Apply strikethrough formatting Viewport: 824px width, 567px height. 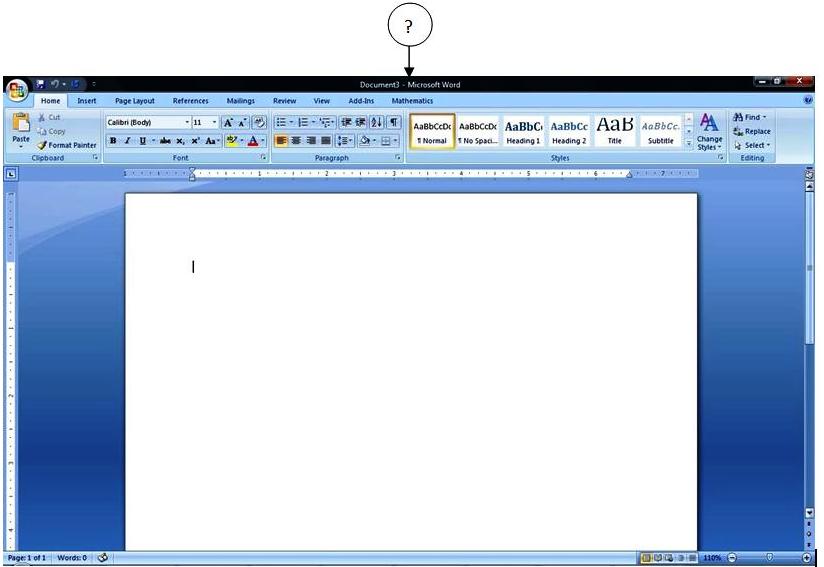pos(165,141)
